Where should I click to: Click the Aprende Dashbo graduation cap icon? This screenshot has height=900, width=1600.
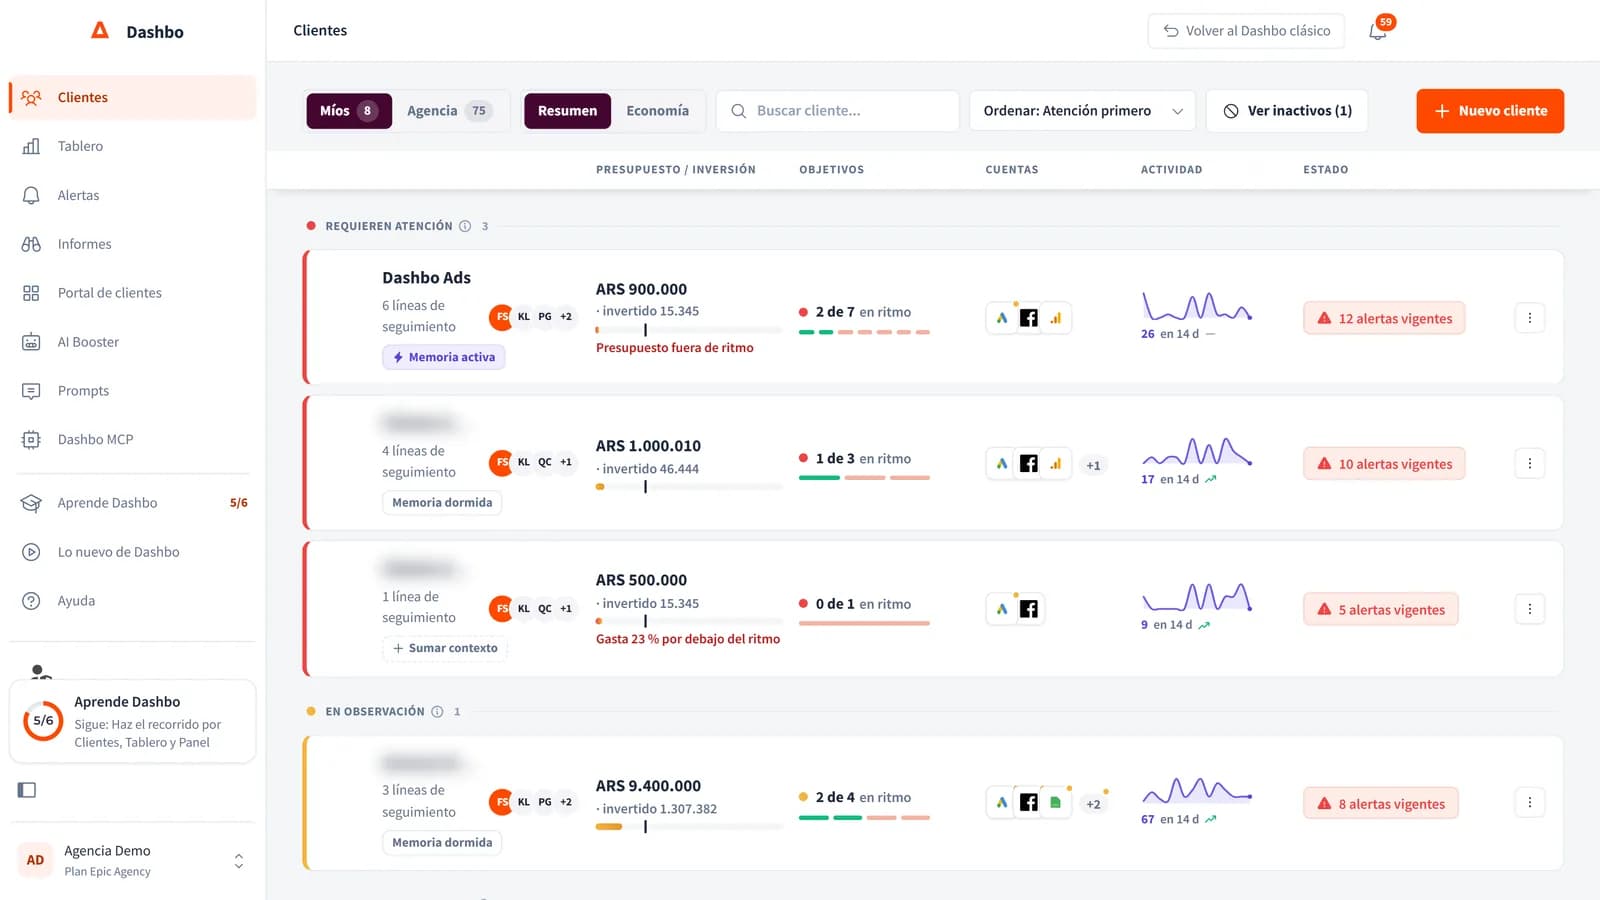pyautogui.click(x=31, y=503)
